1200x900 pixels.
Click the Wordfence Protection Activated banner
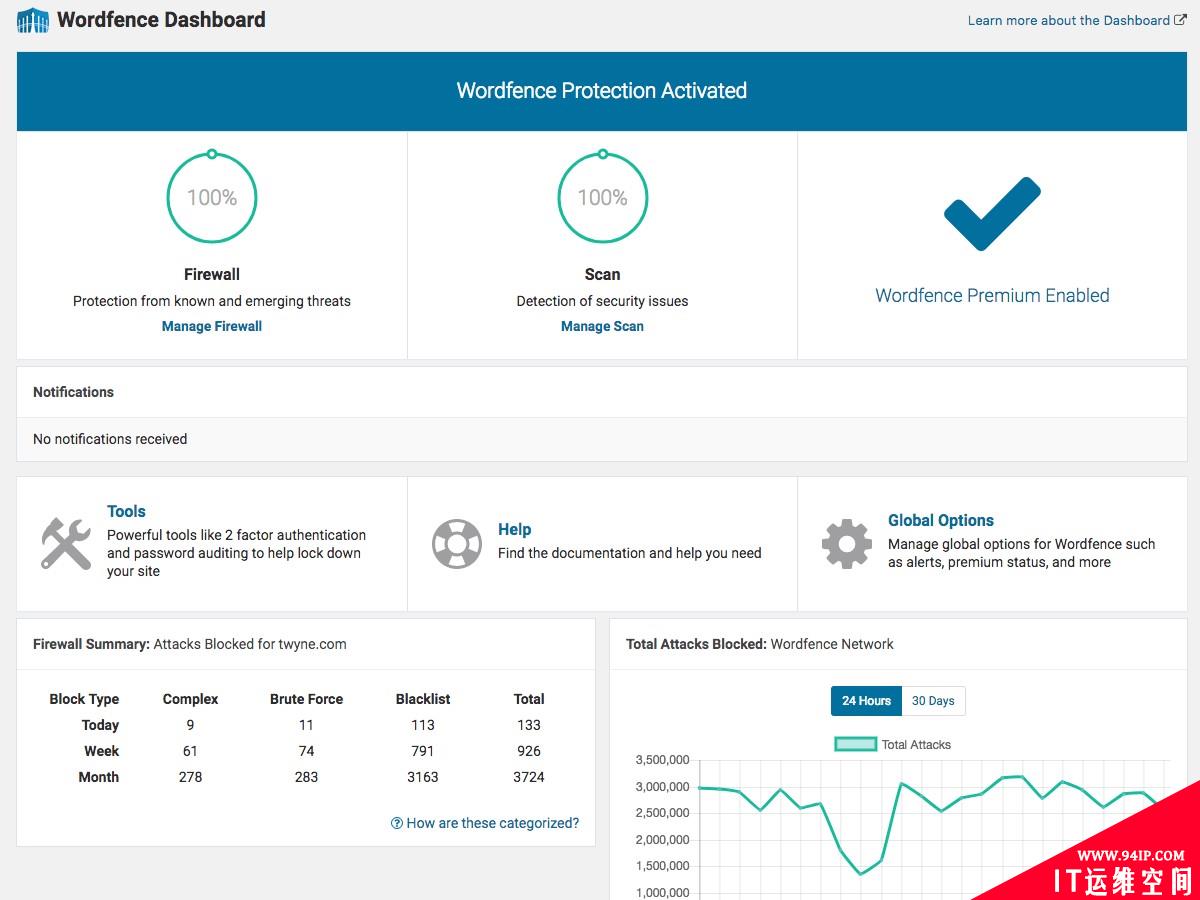click(x=602, y=91)
